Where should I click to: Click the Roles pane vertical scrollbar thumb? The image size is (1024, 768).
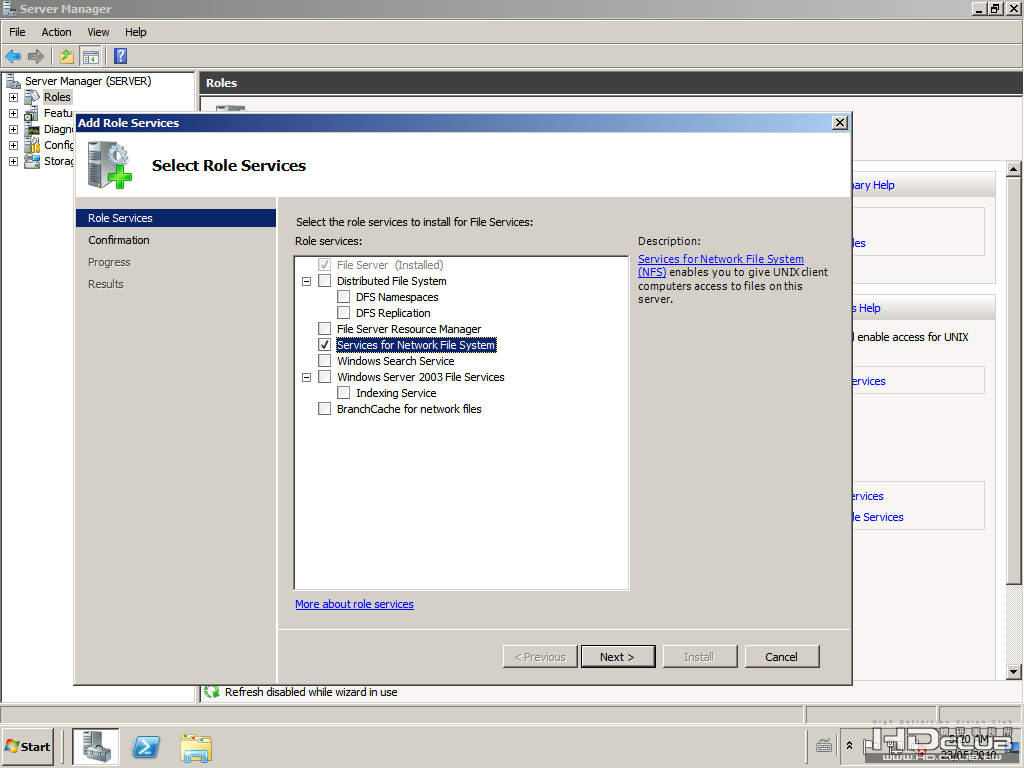click(1013, 381)
